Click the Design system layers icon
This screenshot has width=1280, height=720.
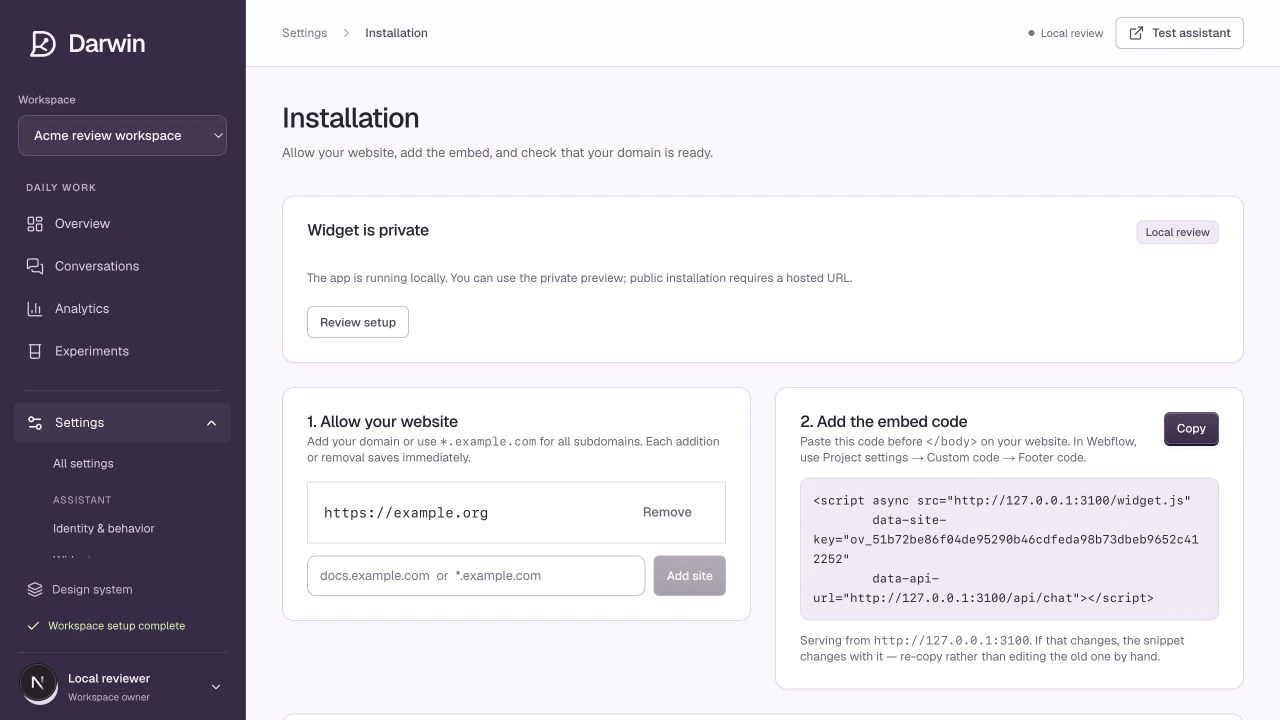(35, 589)
